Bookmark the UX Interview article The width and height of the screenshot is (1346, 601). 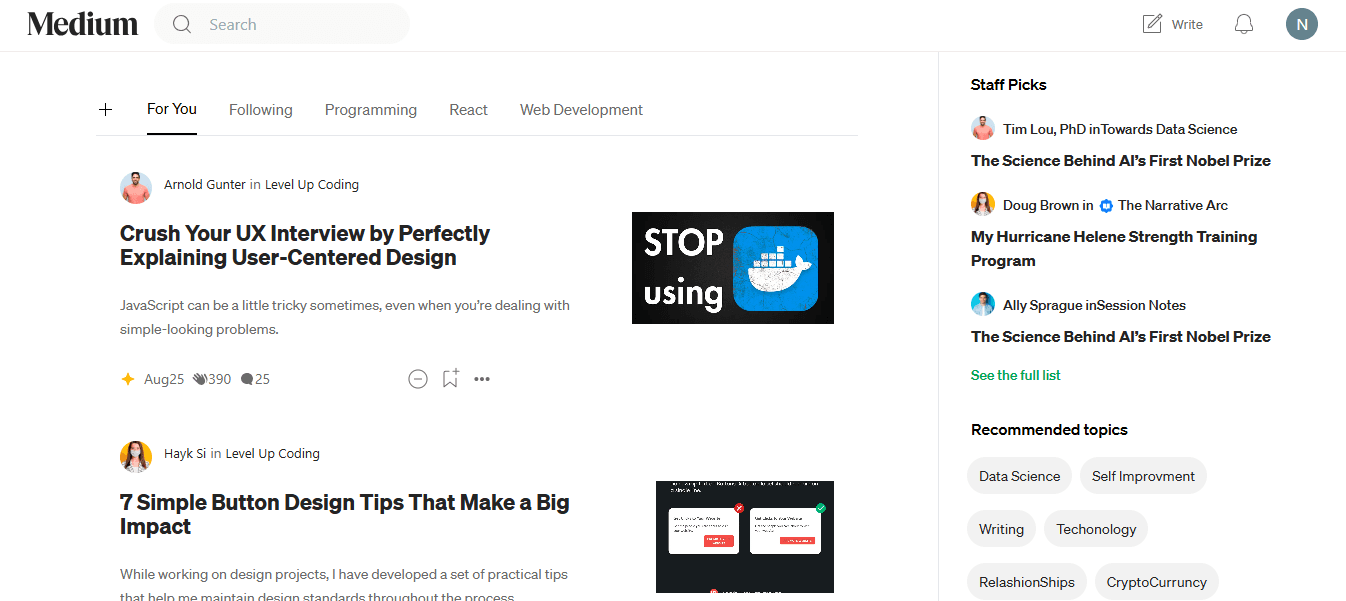(450, 378)
